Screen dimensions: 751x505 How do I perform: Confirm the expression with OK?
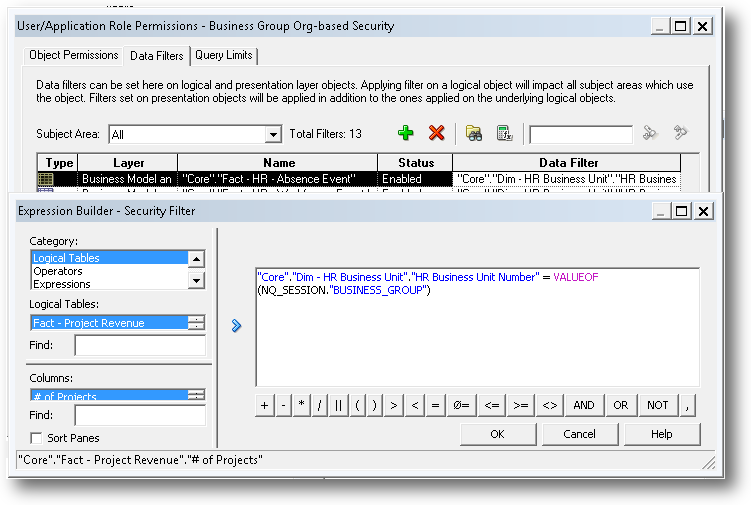pyautogui.click(x=498, y=434)
